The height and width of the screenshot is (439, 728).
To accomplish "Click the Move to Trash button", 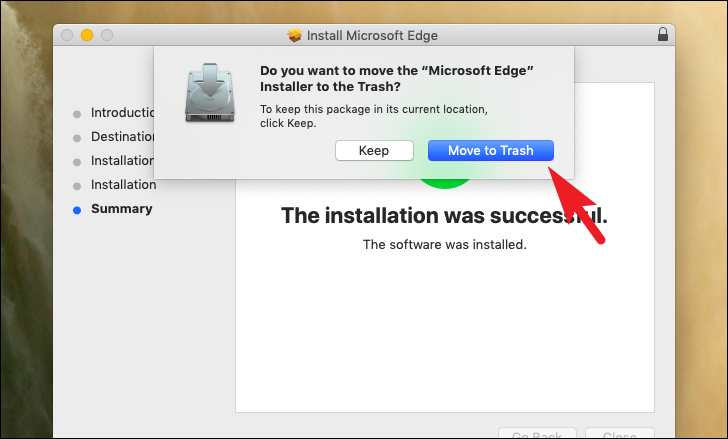I will pyautogui.click(x=491, y=151).
